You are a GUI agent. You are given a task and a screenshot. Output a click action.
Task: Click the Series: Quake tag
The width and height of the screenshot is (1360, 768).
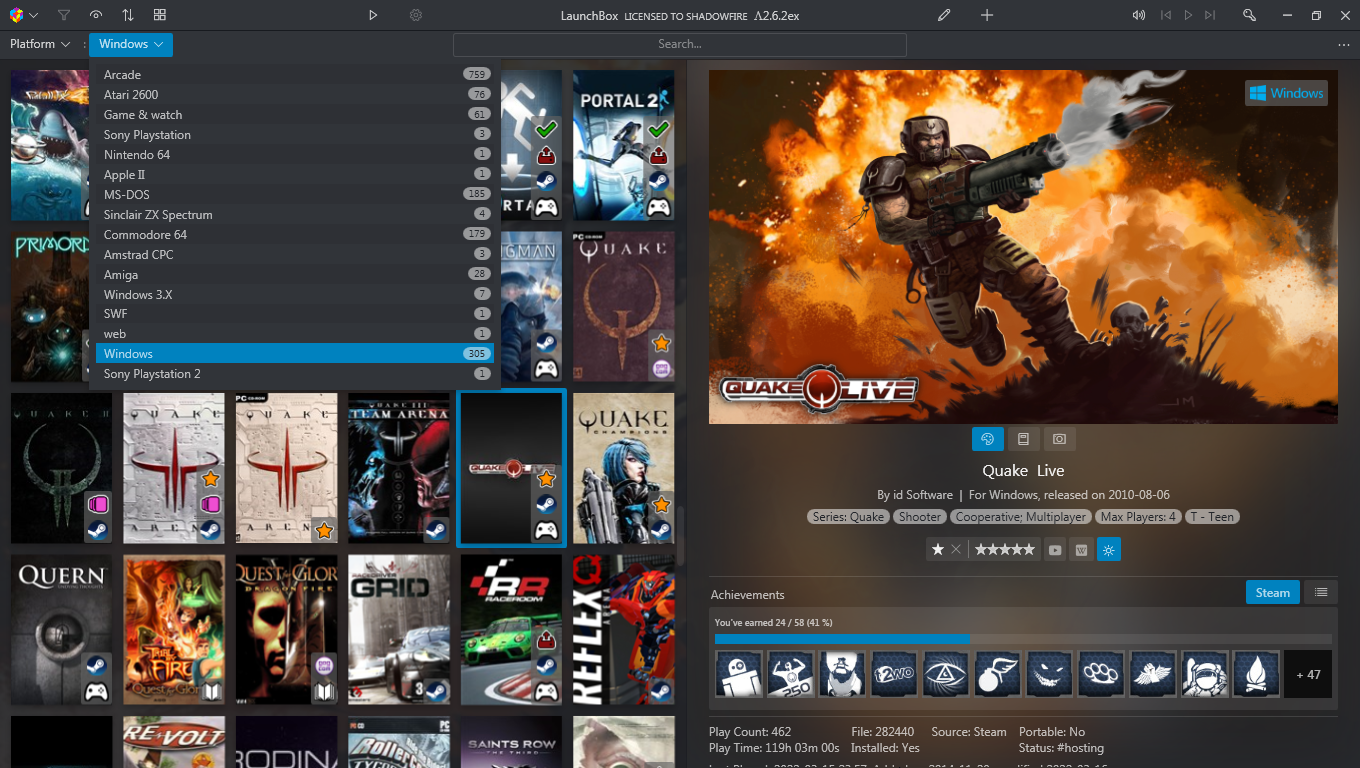pyautogui.click(x=848, y=517)
